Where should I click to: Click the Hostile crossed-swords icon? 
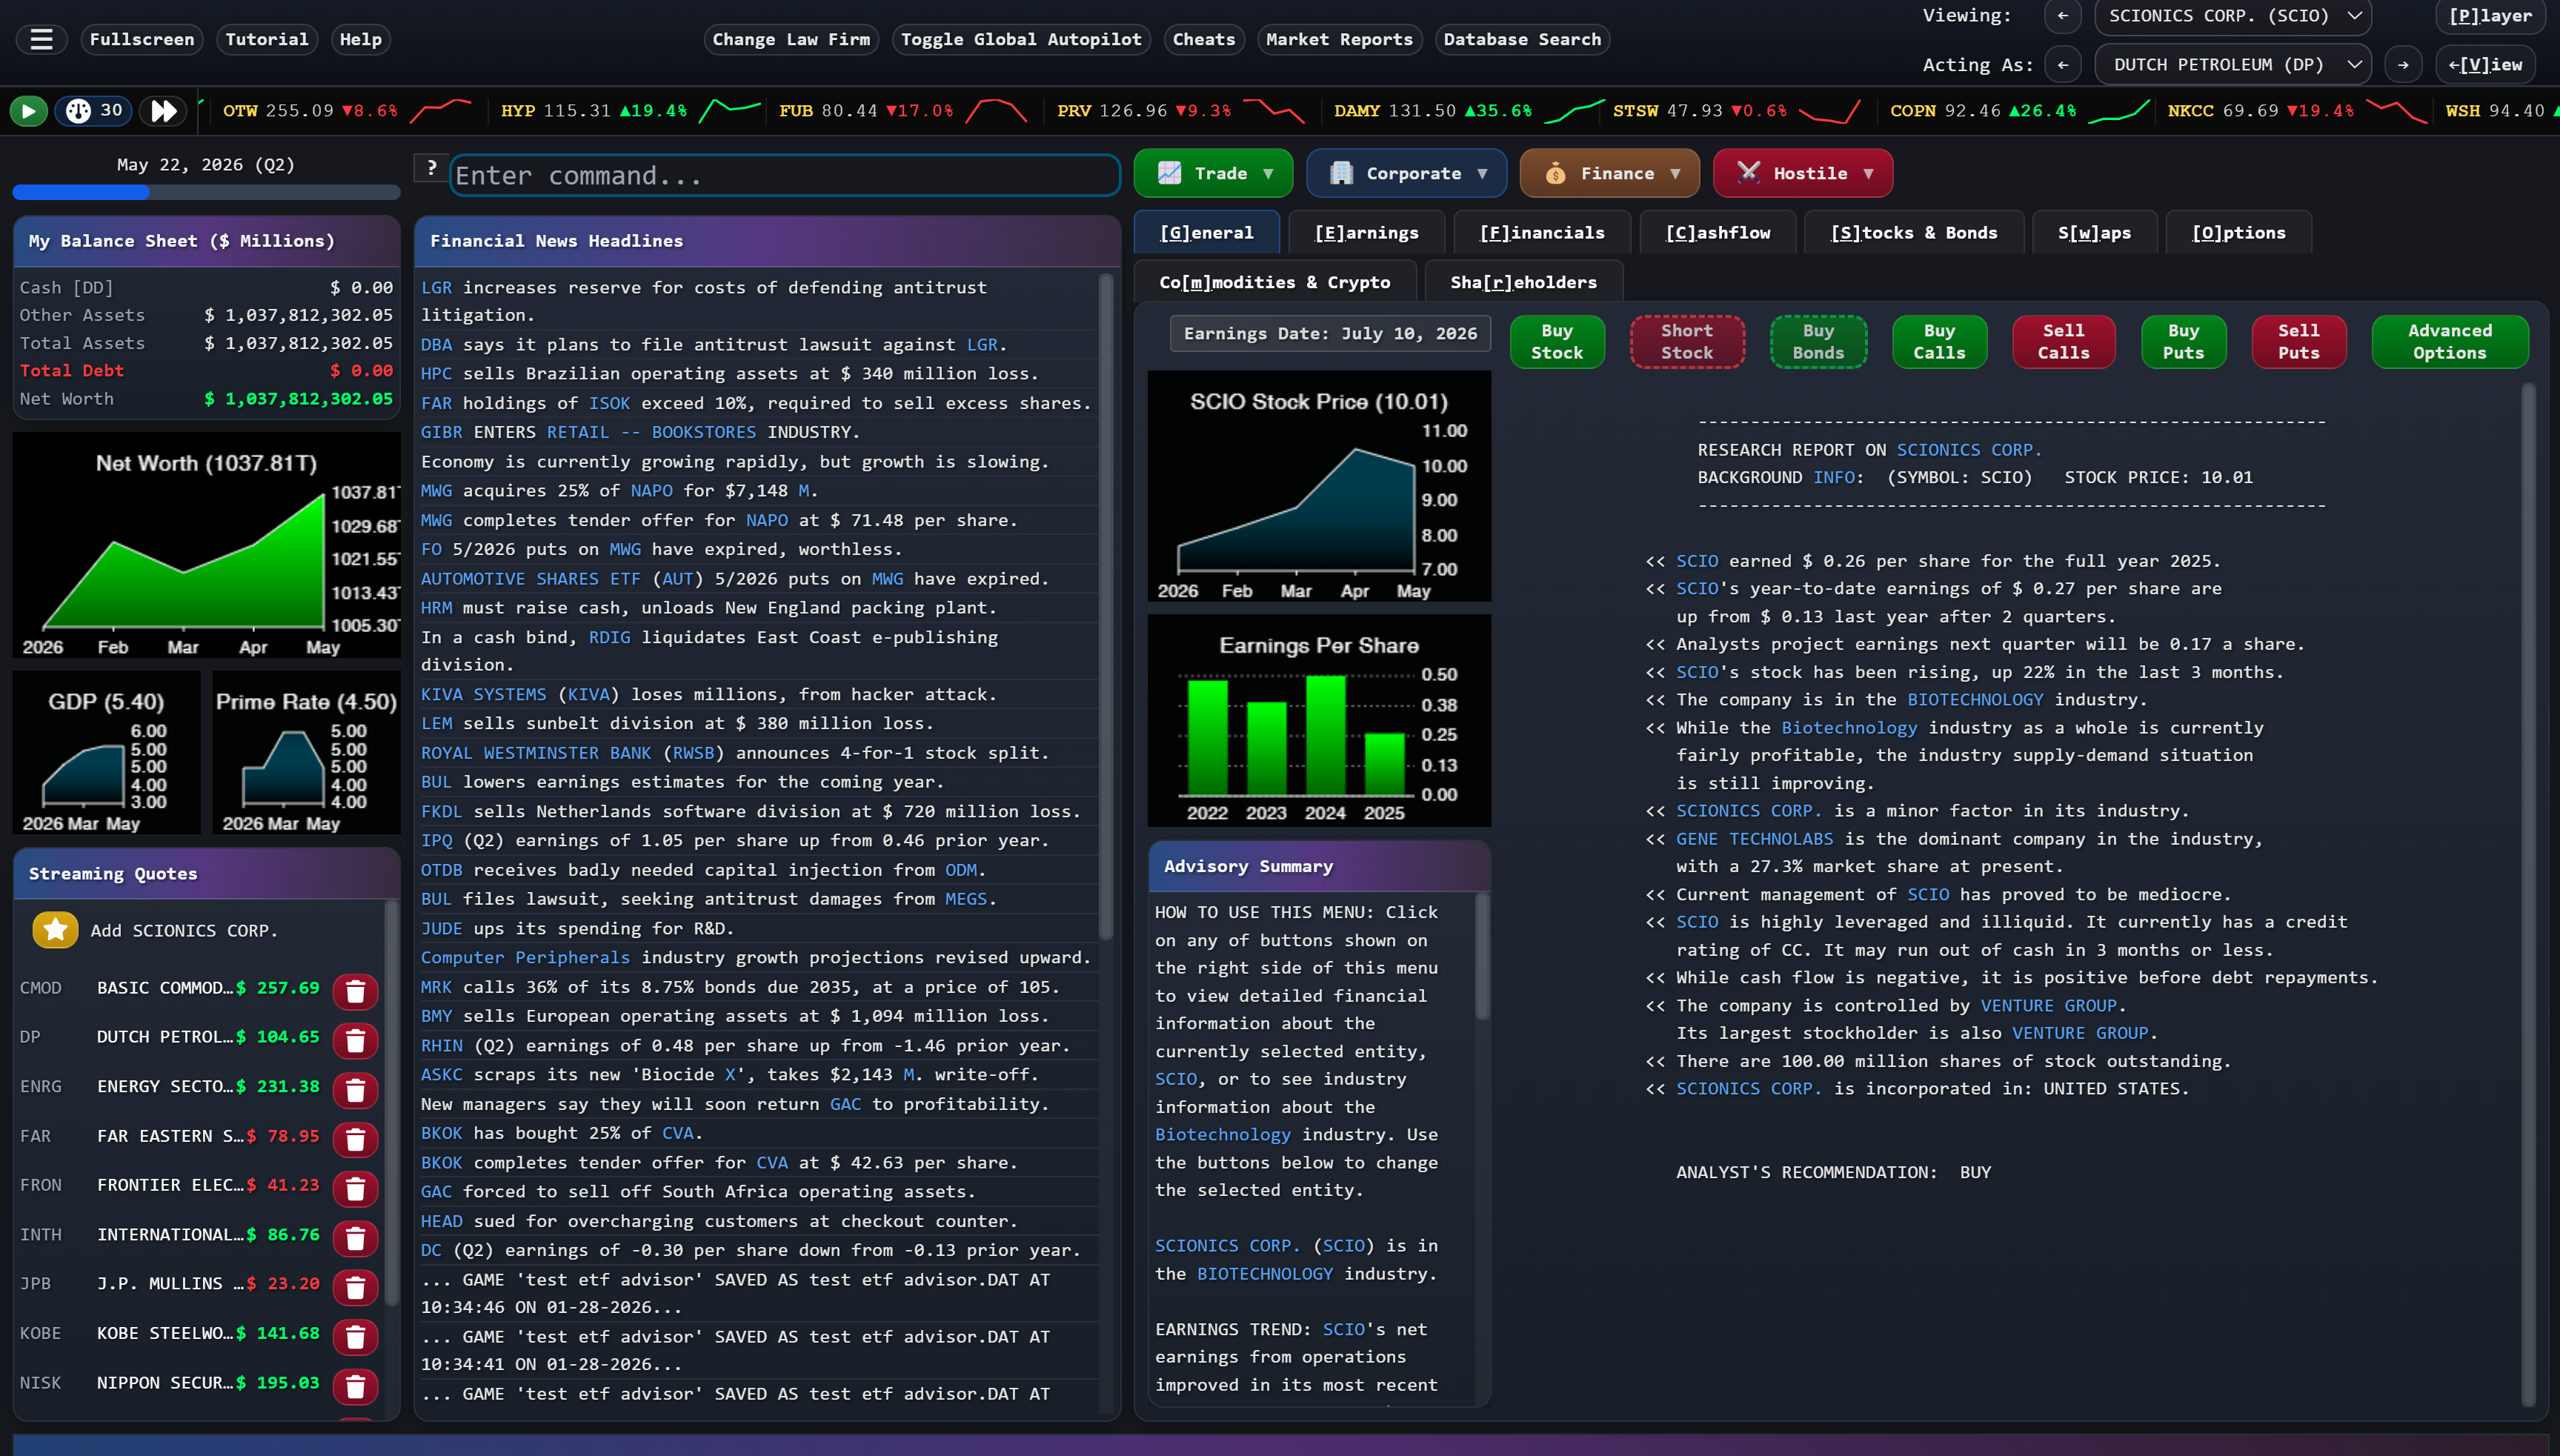pos(1749,173)
